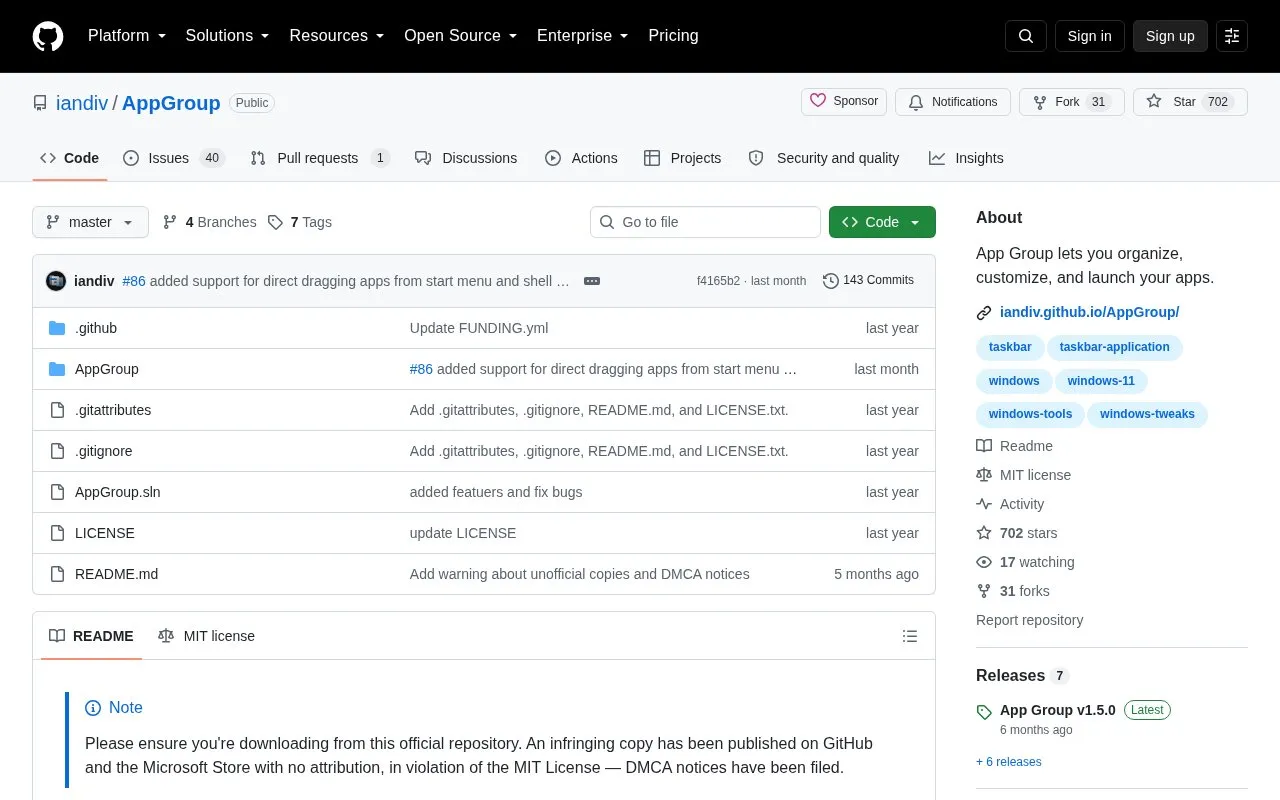This screenshot has height=800, width=1280.
Task: Open the Insights tab
Action: (x=966, y=158)
